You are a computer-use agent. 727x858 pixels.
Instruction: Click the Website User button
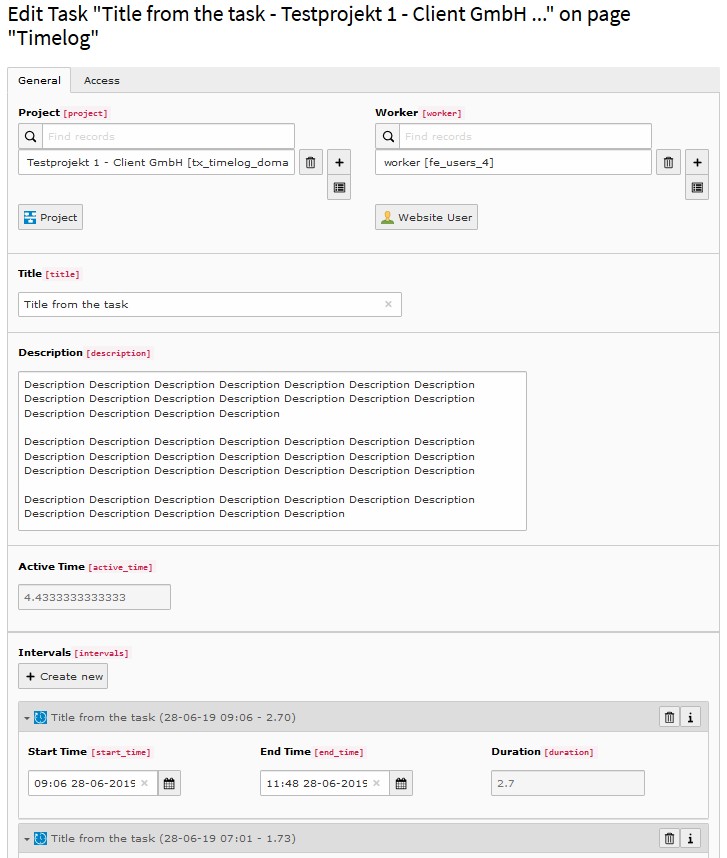(426, 217)
